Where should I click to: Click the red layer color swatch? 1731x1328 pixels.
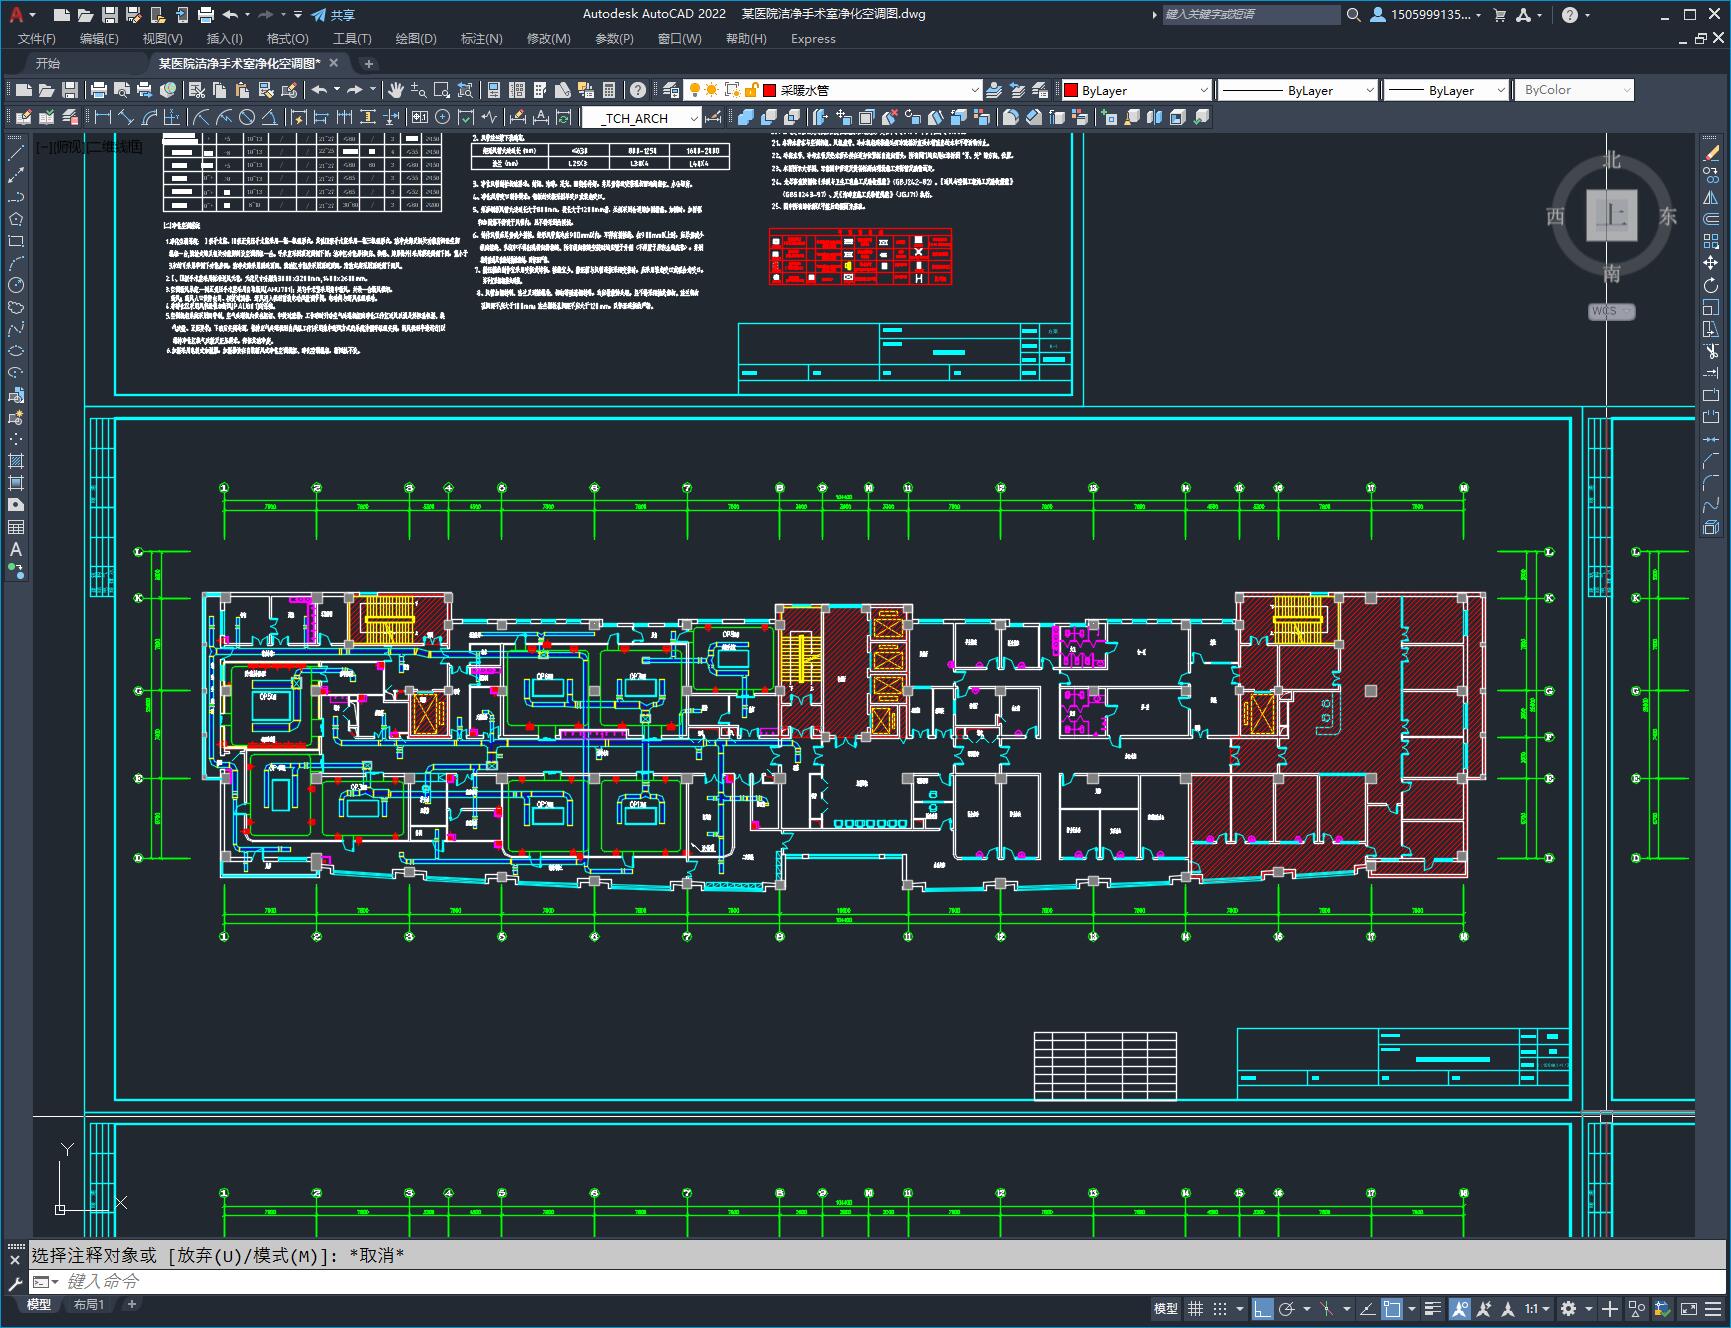pyautogui.click(x=770, y=90)
